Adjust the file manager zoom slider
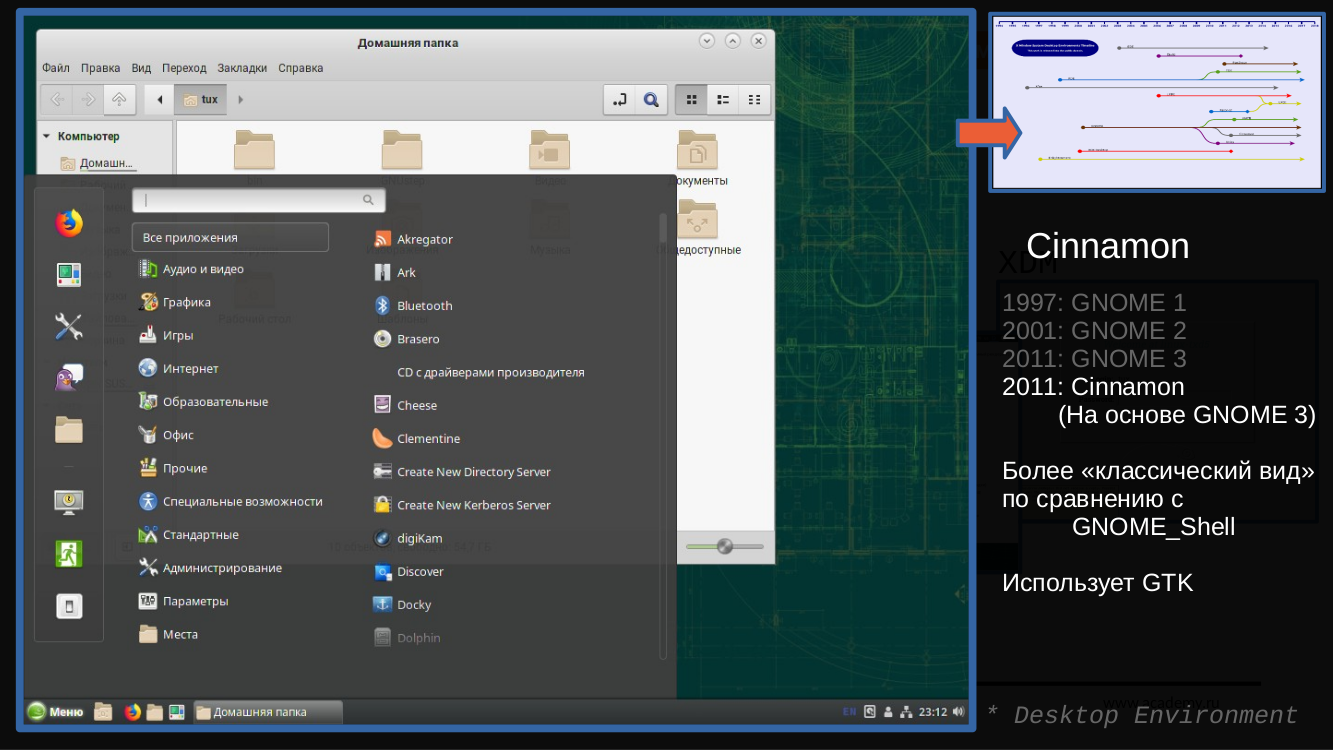The height and width of the screenshot is (750, 1333). [x=725, y=546]
